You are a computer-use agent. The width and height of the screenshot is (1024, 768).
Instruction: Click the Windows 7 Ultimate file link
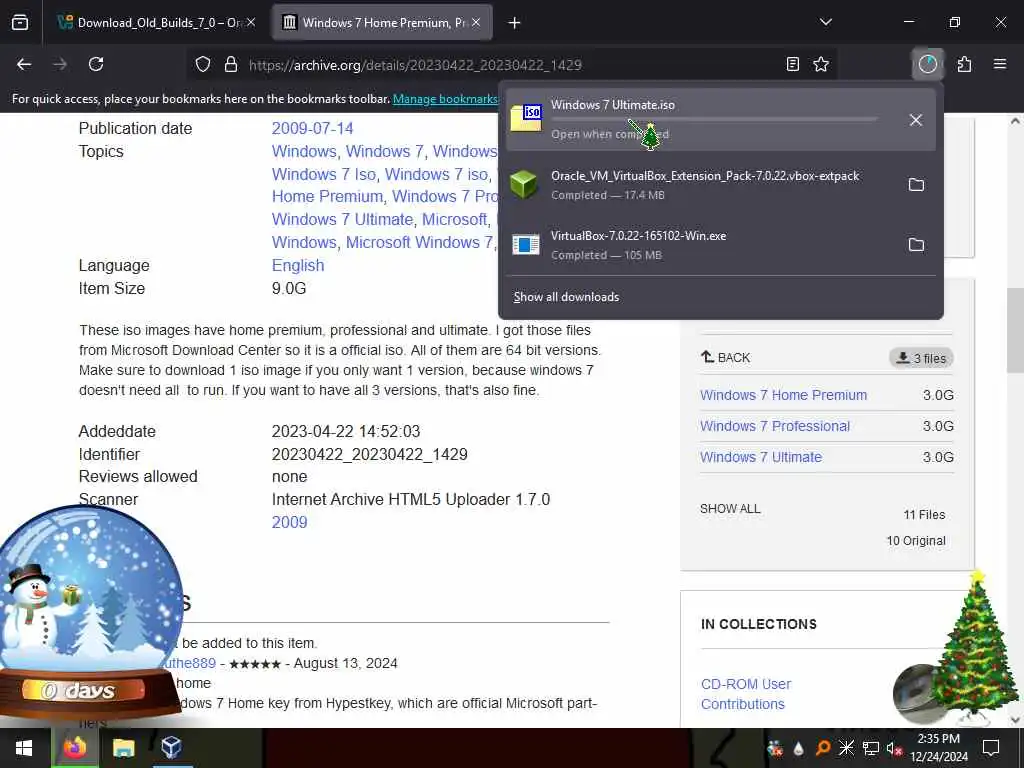click(x=761, y=457)
